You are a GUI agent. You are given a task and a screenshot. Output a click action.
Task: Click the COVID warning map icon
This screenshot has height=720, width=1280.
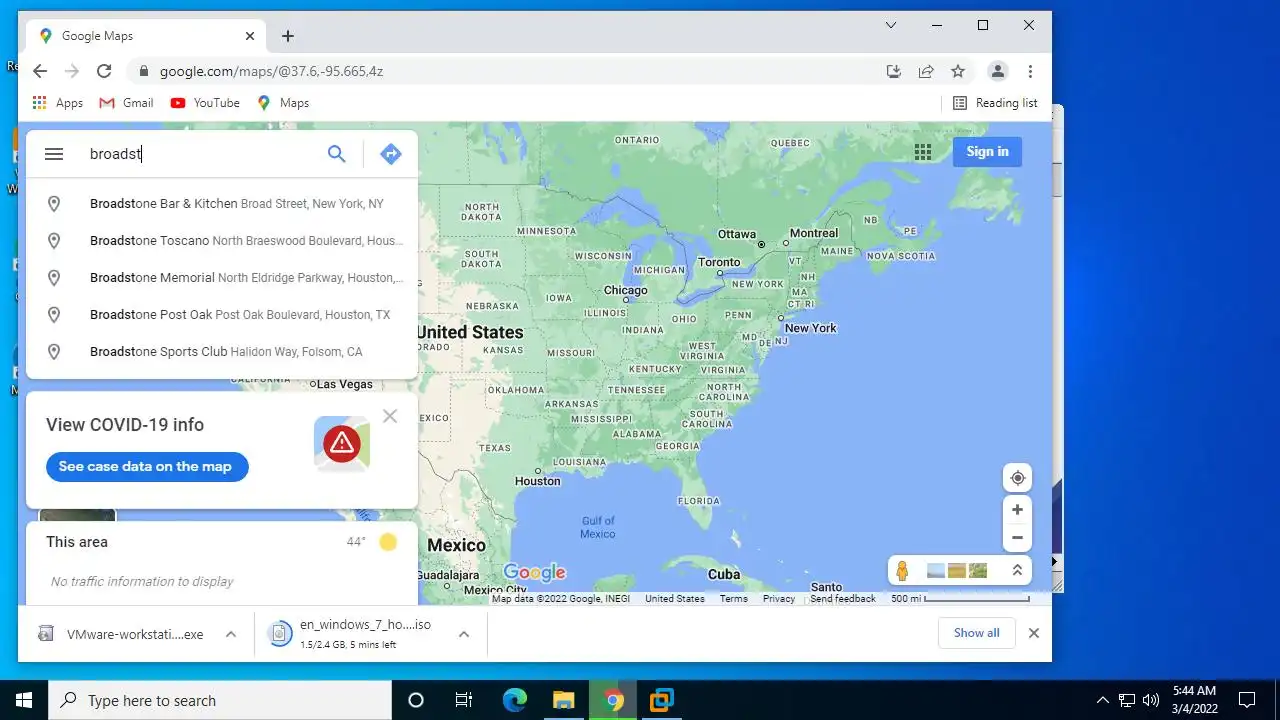pos(342,443)
